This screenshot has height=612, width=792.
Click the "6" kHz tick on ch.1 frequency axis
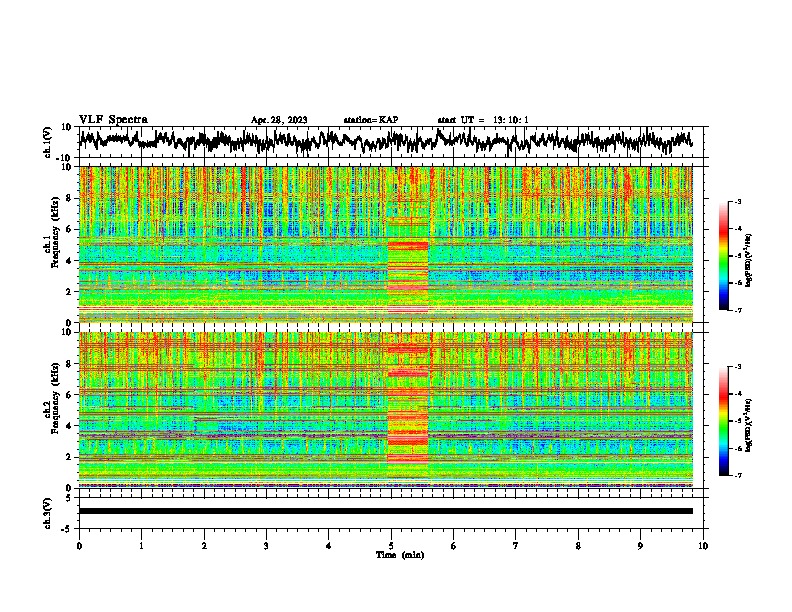[x=70, y=229]
